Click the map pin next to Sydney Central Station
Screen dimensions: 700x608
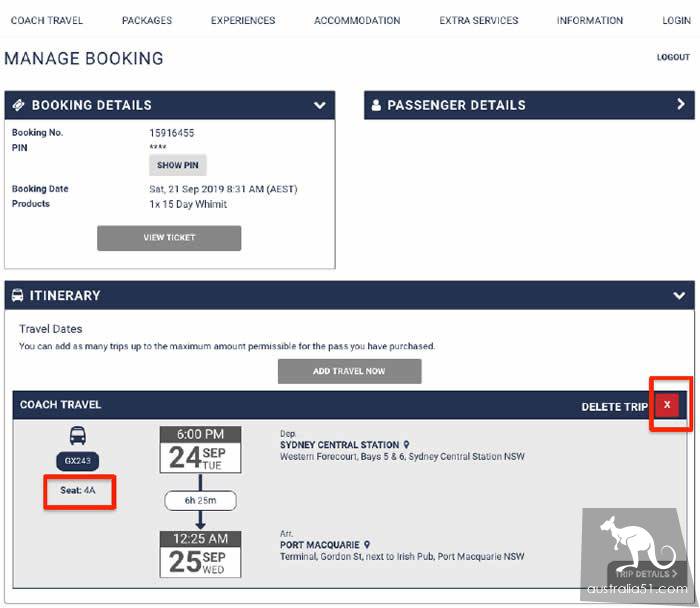tap(406, 445)
